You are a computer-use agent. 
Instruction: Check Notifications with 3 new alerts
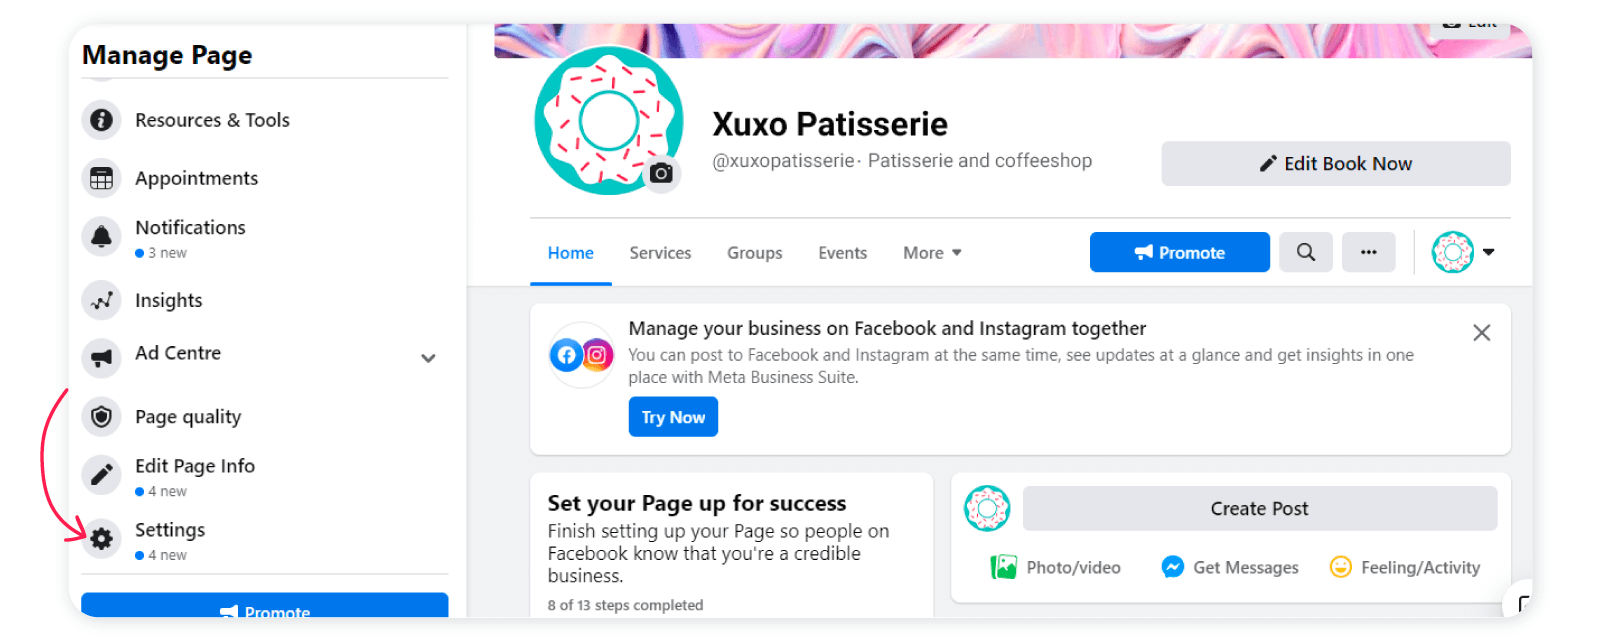pyautogui.click(x=101, y=236)
